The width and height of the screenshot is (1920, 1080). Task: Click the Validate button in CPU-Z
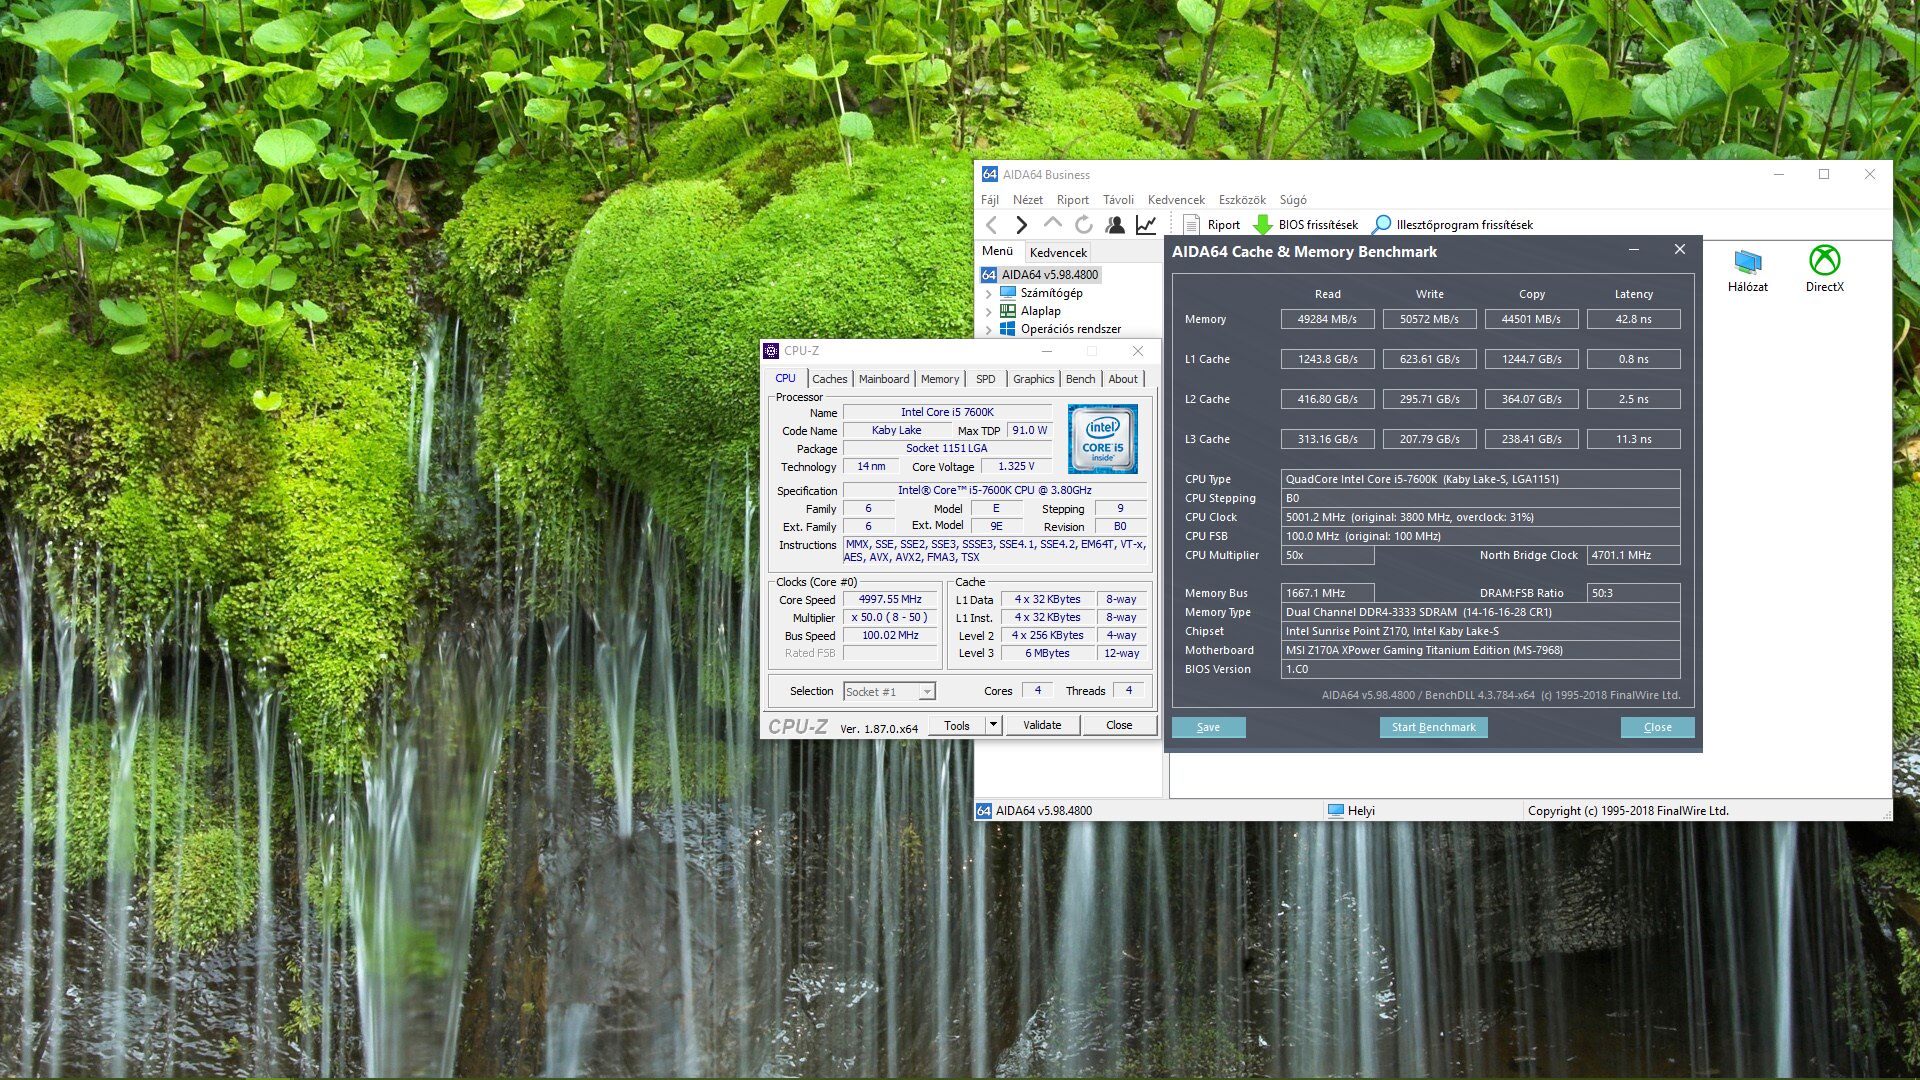(x=1041, y=725)
